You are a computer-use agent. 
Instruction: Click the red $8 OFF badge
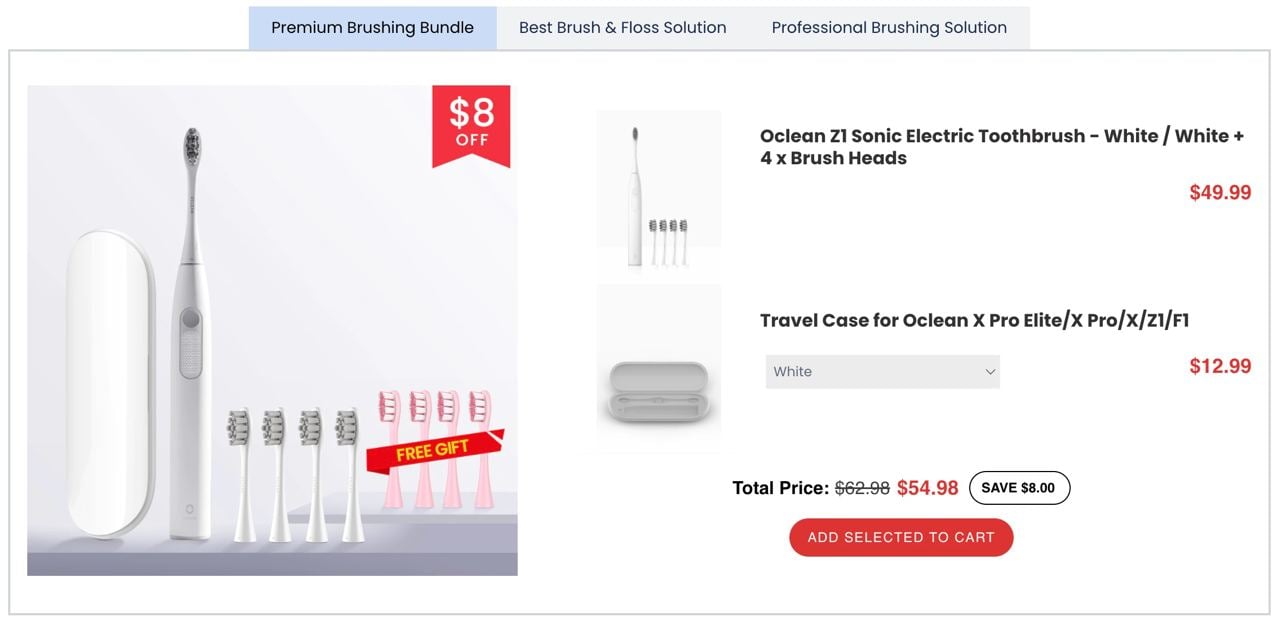click(x=471, y=126)
